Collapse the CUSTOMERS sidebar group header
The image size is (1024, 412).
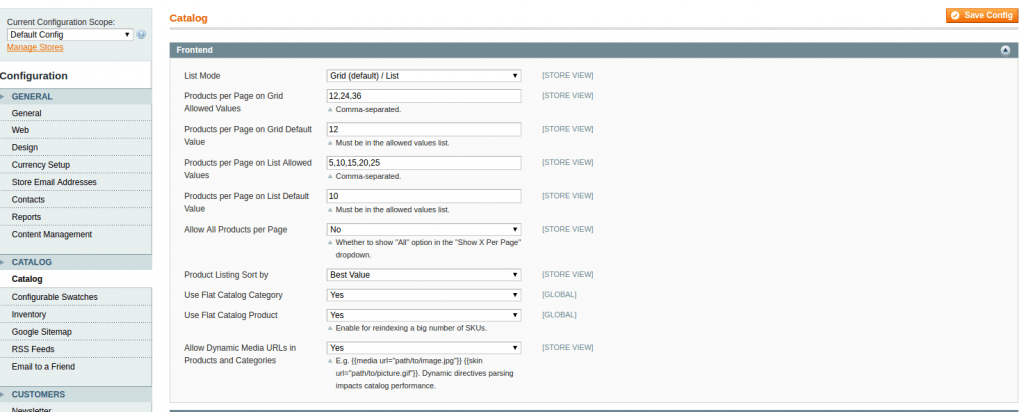point(76,394)
